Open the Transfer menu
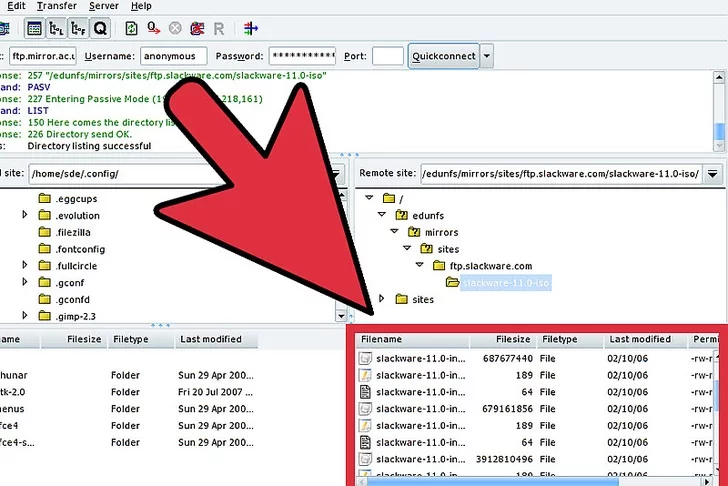 point(56,6)
